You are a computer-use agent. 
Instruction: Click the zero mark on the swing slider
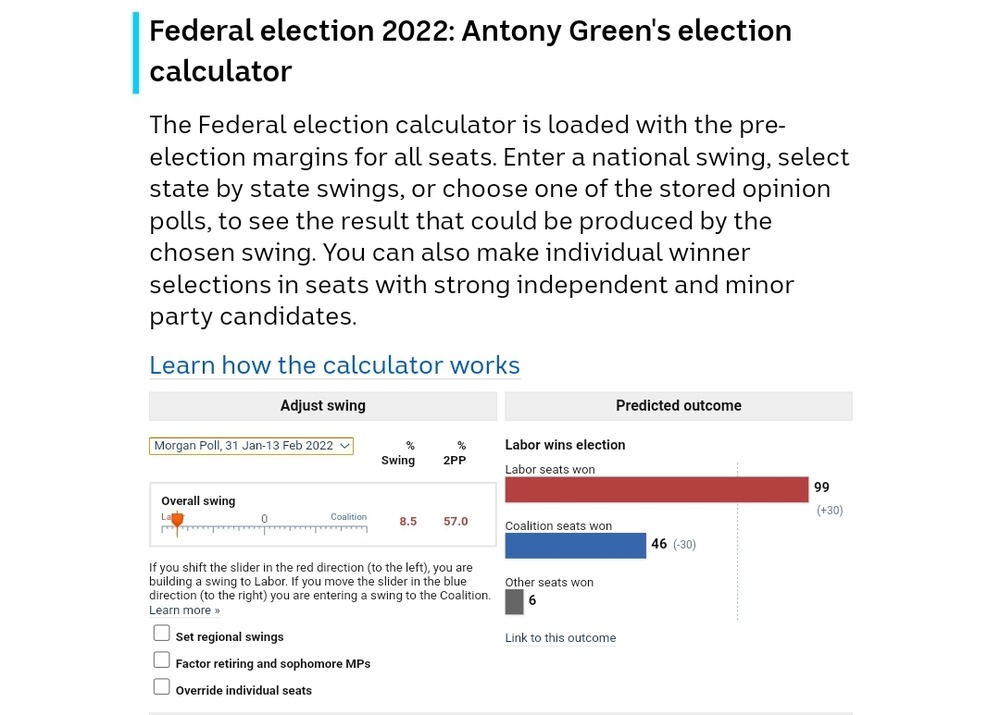tap(264, 525)
